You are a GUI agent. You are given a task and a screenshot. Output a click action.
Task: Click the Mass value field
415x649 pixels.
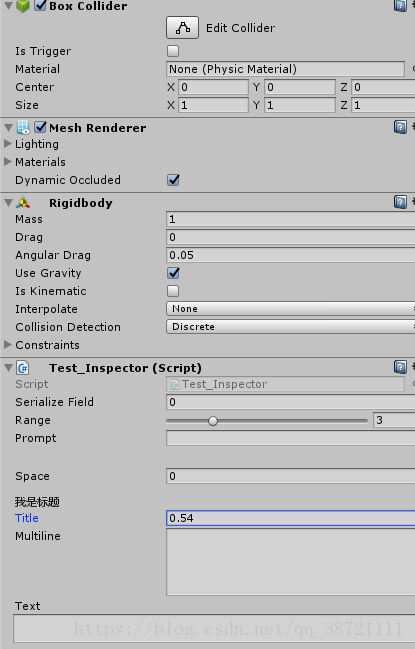tap(290, 219)
